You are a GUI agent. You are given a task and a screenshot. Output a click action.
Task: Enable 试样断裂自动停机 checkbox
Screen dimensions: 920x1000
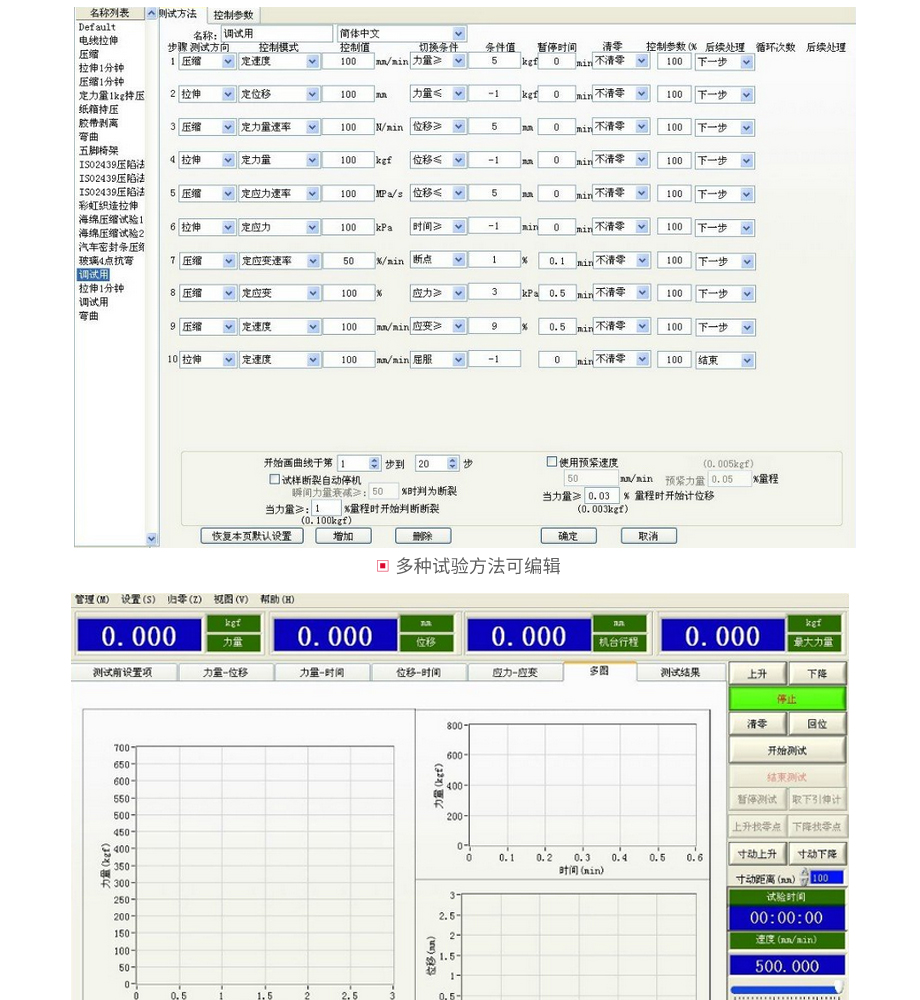pyautogui.click(x=275, y=480)
